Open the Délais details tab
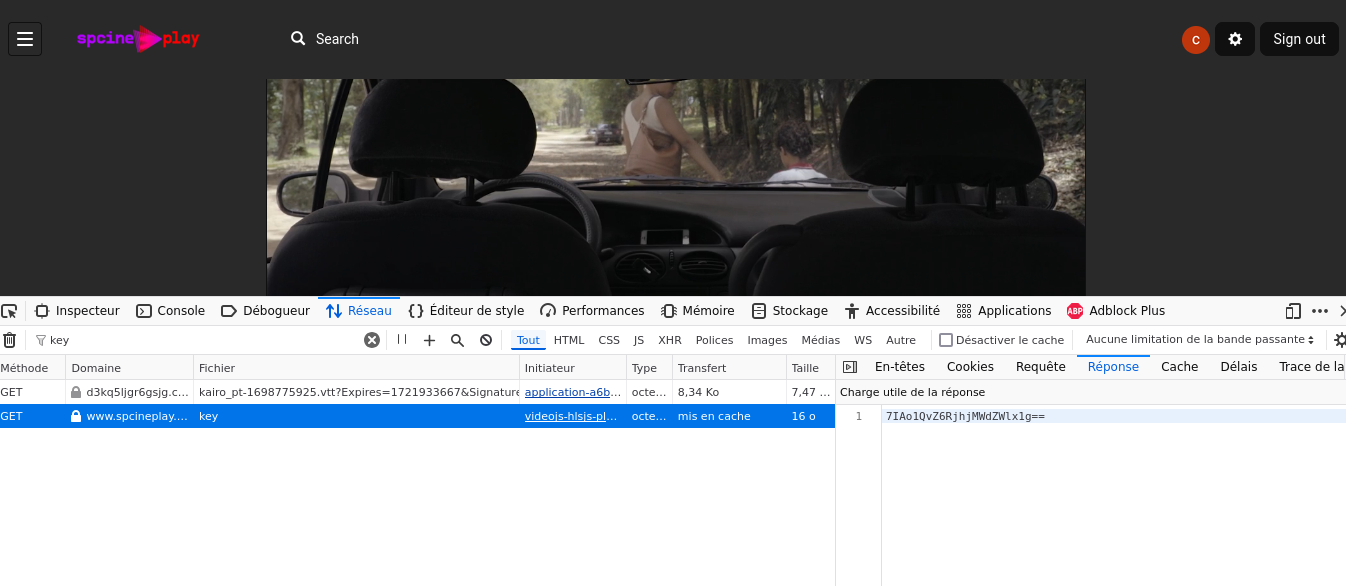The image size is (1346, 586). (x=1238, y=367)
